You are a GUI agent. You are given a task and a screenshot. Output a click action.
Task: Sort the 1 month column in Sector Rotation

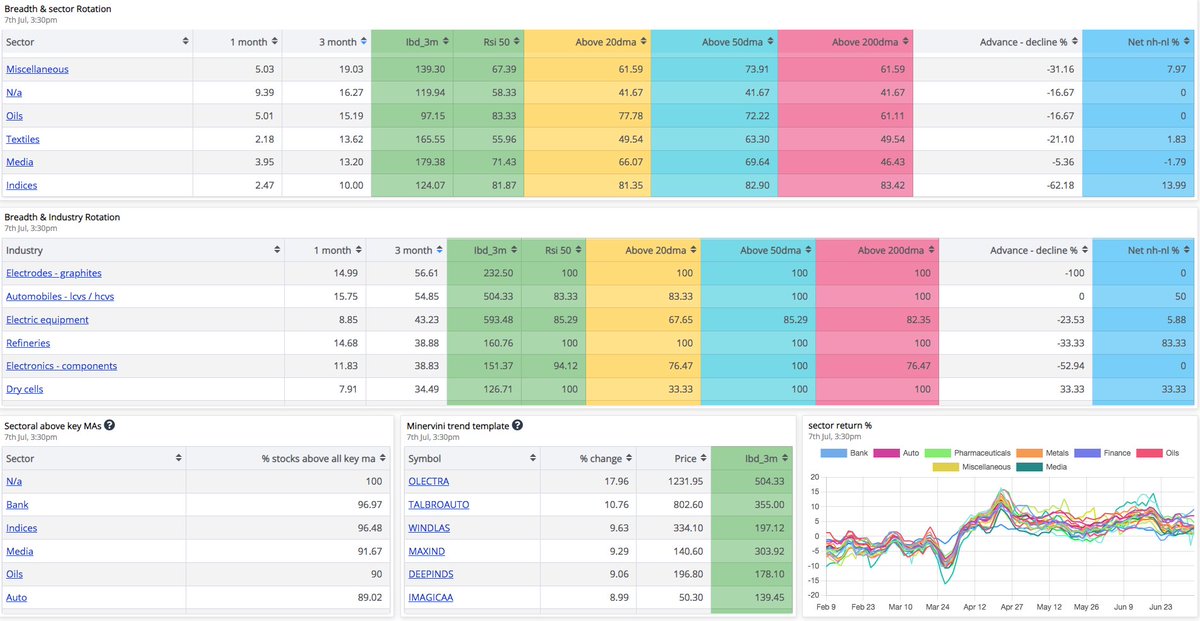pyautogui.click(x=273, y=41)
